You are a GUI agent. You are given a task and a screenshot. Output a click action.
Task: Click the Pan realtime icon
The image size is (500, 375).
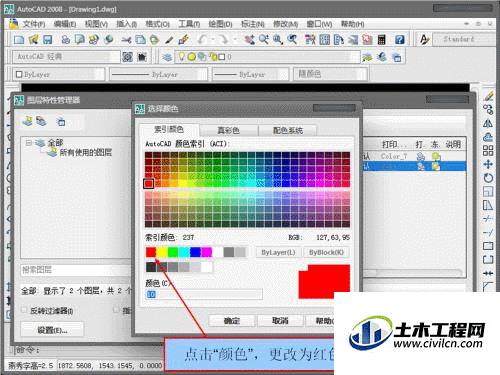249,40
